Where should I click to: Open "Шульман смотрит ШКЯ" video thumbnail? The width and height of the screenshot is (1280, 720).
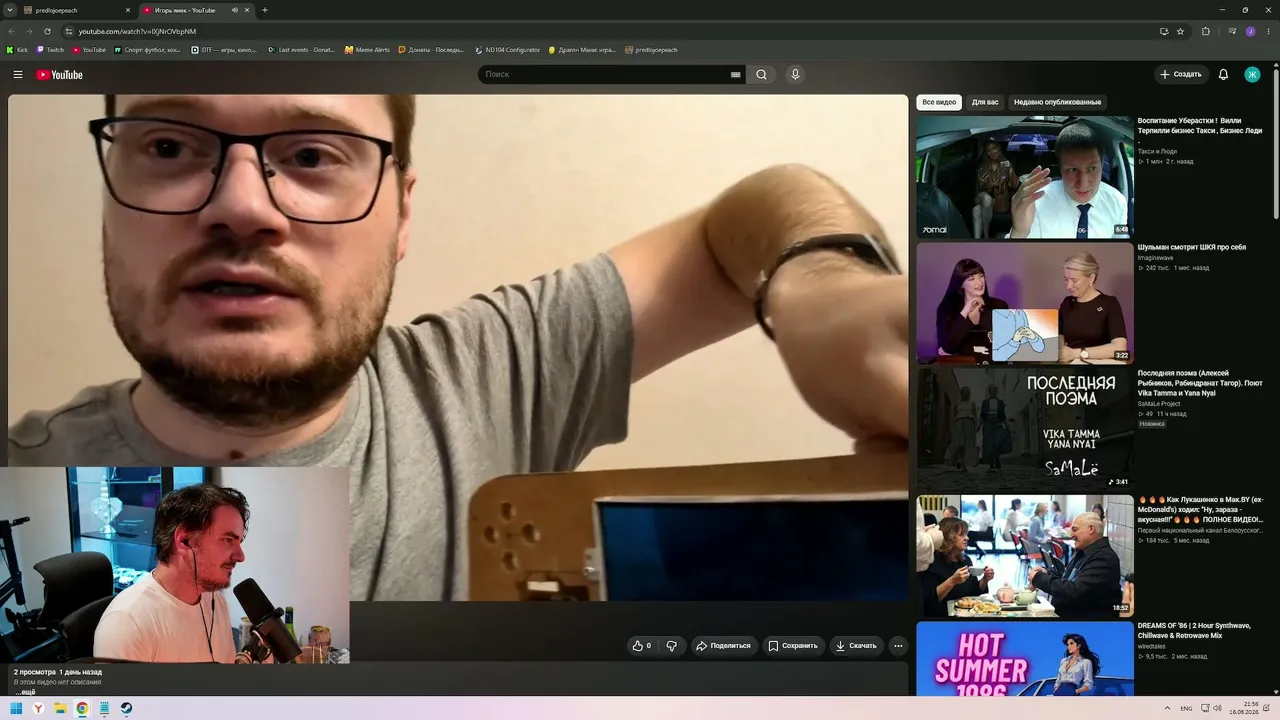pyautogui.click(x=1025, y=303)
